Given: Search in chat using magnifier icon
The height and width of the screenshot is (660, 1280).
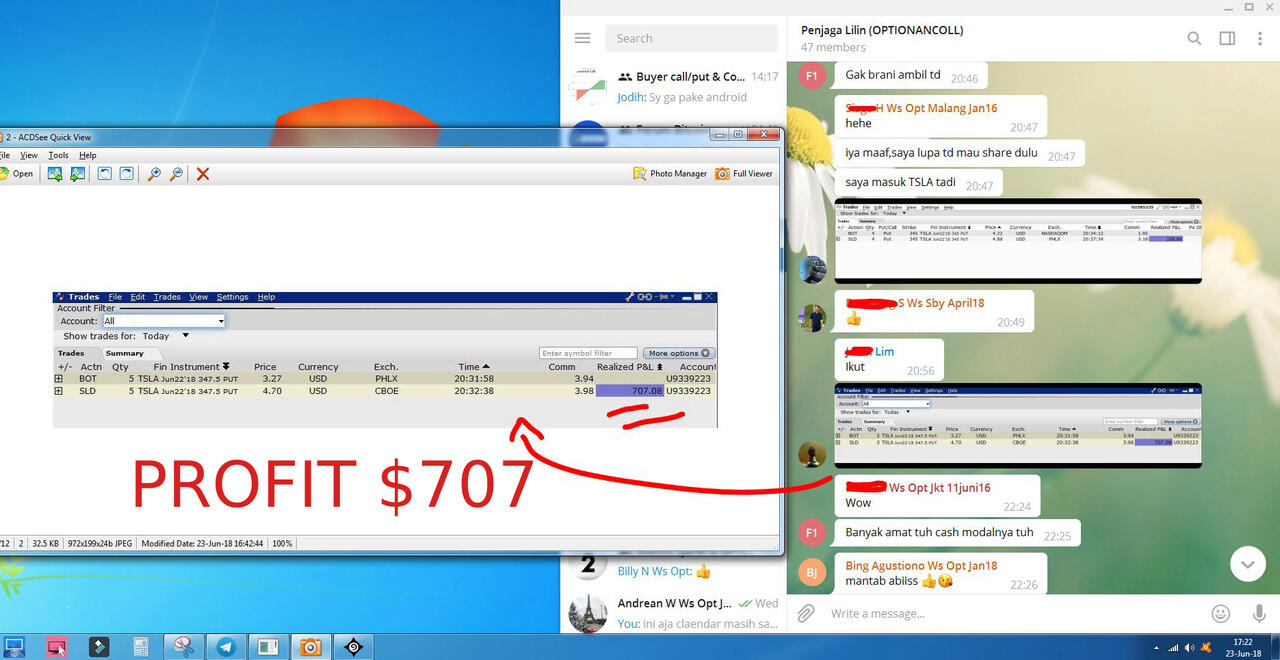Looking at the screenshot, I should point(1194,38).
